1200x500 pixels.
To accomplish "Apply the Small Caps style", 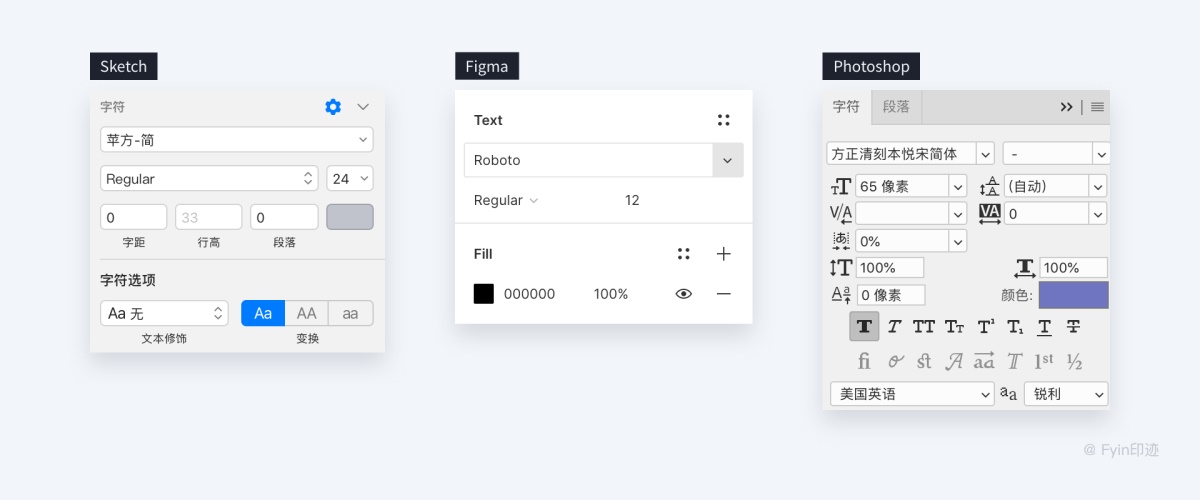I will [954, 326].
